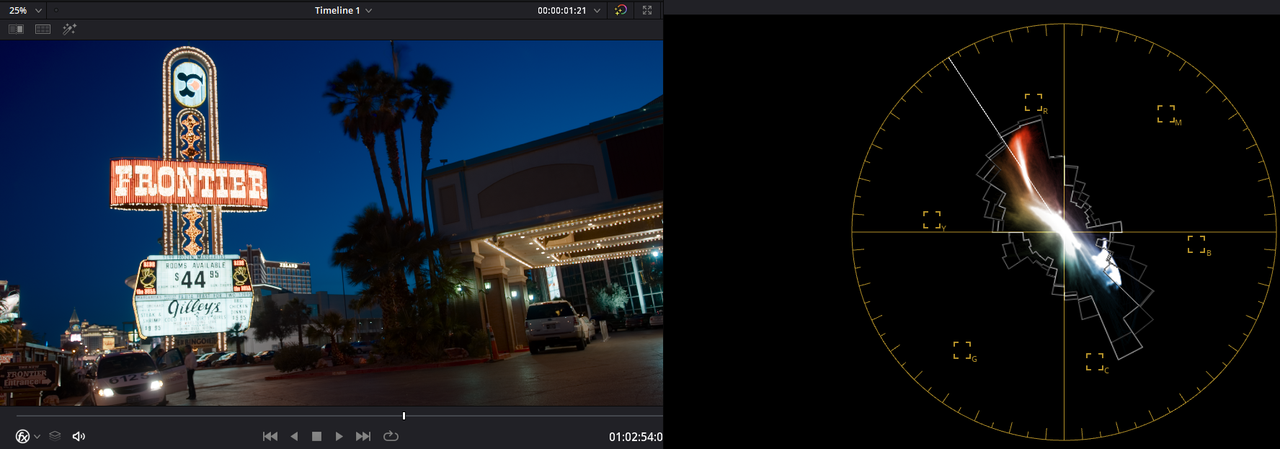Jump to first frame button
This screenshot has height=449, width=1280.
coord(270,436)
